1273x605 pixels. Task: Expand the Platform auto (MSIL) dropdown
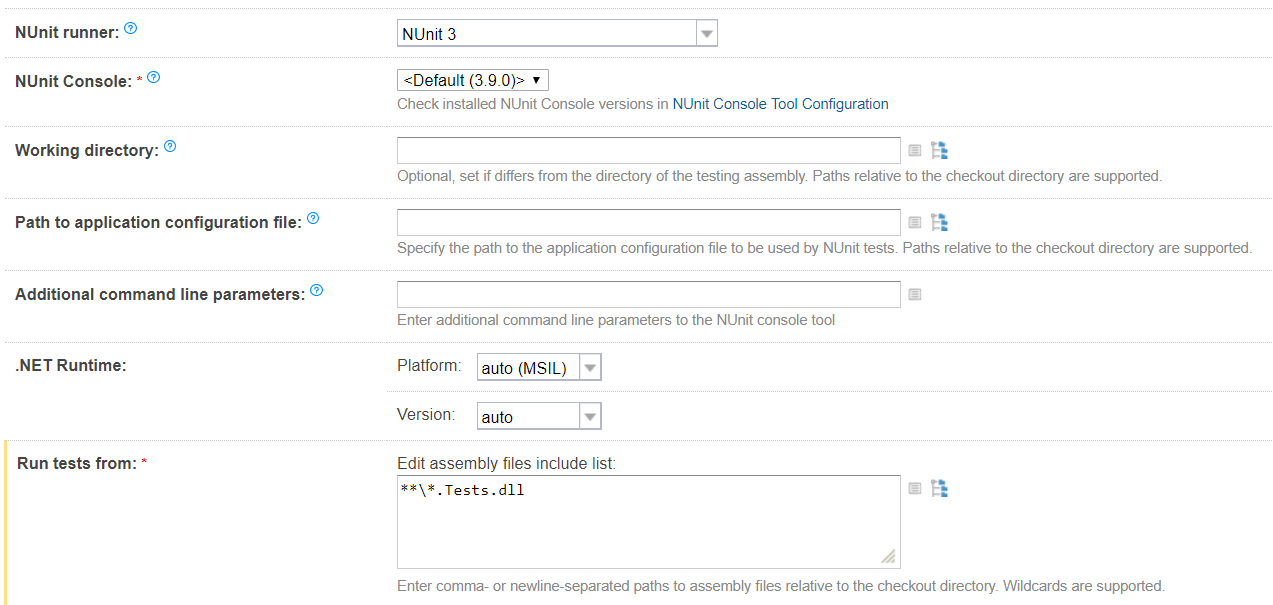[590, 369]
